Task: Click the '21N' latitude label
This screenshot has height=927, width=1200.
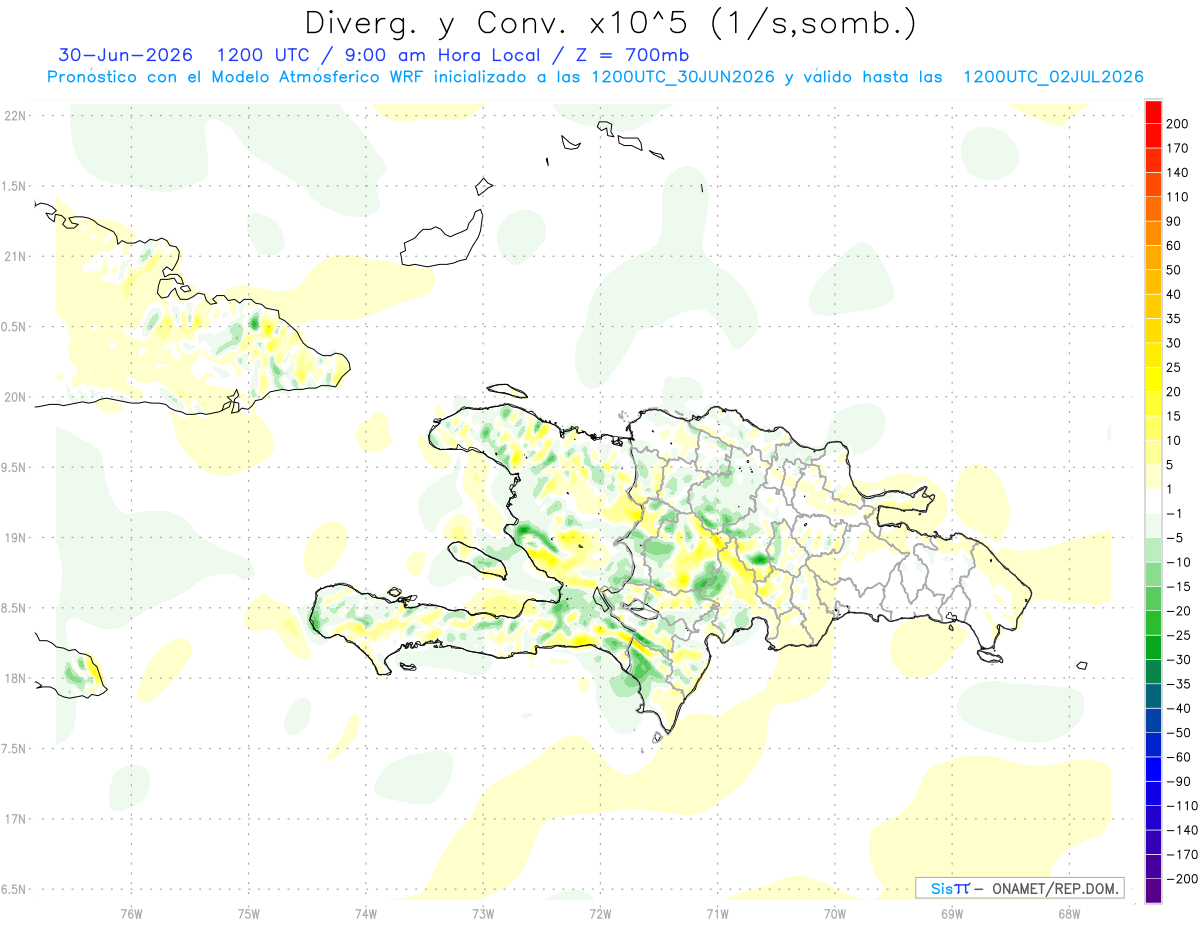Action: coord(14,257)
